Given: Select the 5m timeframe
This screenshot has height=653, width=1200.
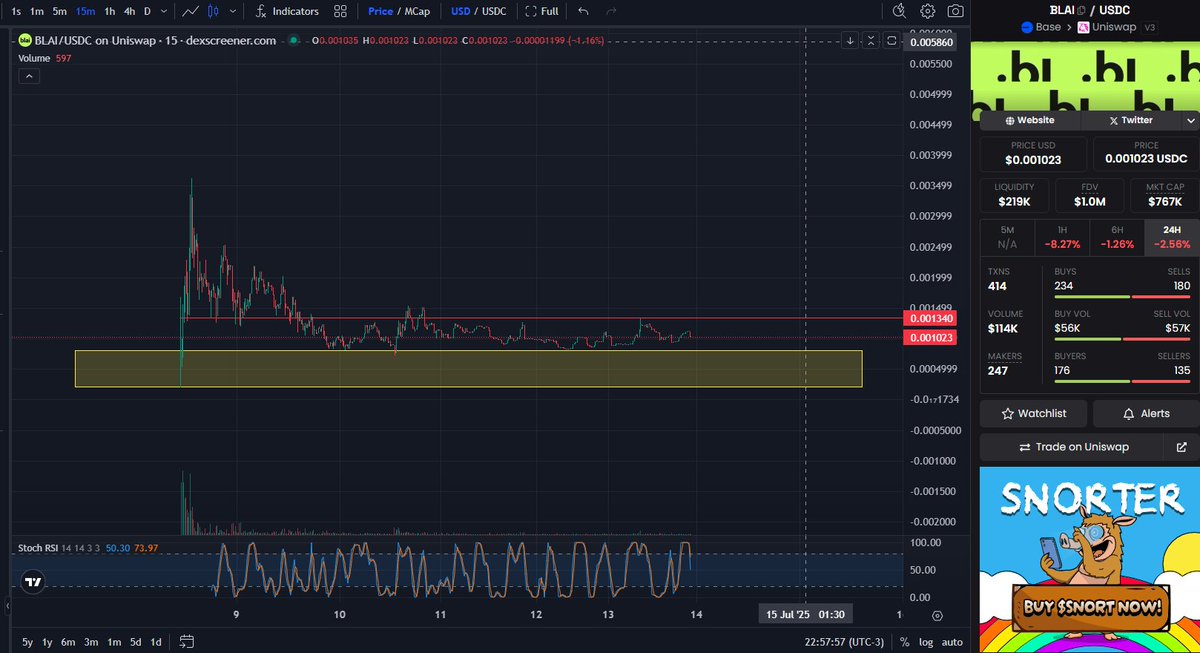Looking at the screenshot, I should click(60, 11).
